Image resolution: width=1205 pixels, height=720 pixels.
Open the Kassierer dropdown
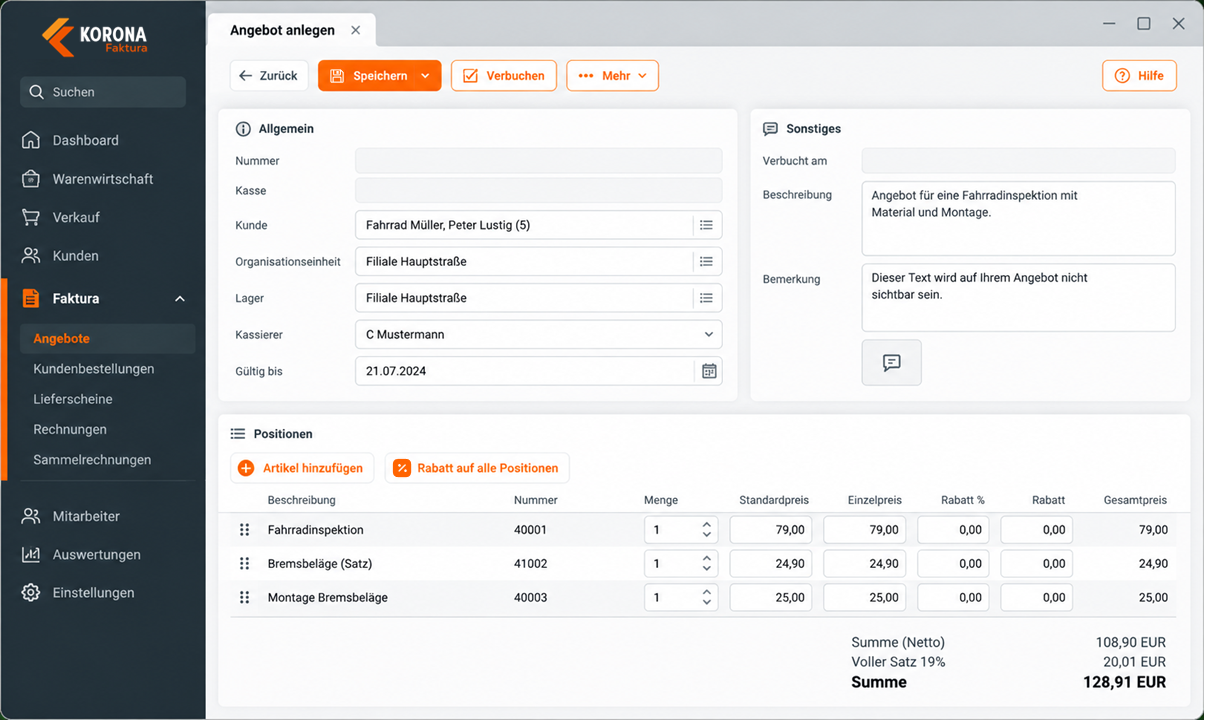pyautogui.click(x=538, y=334)
